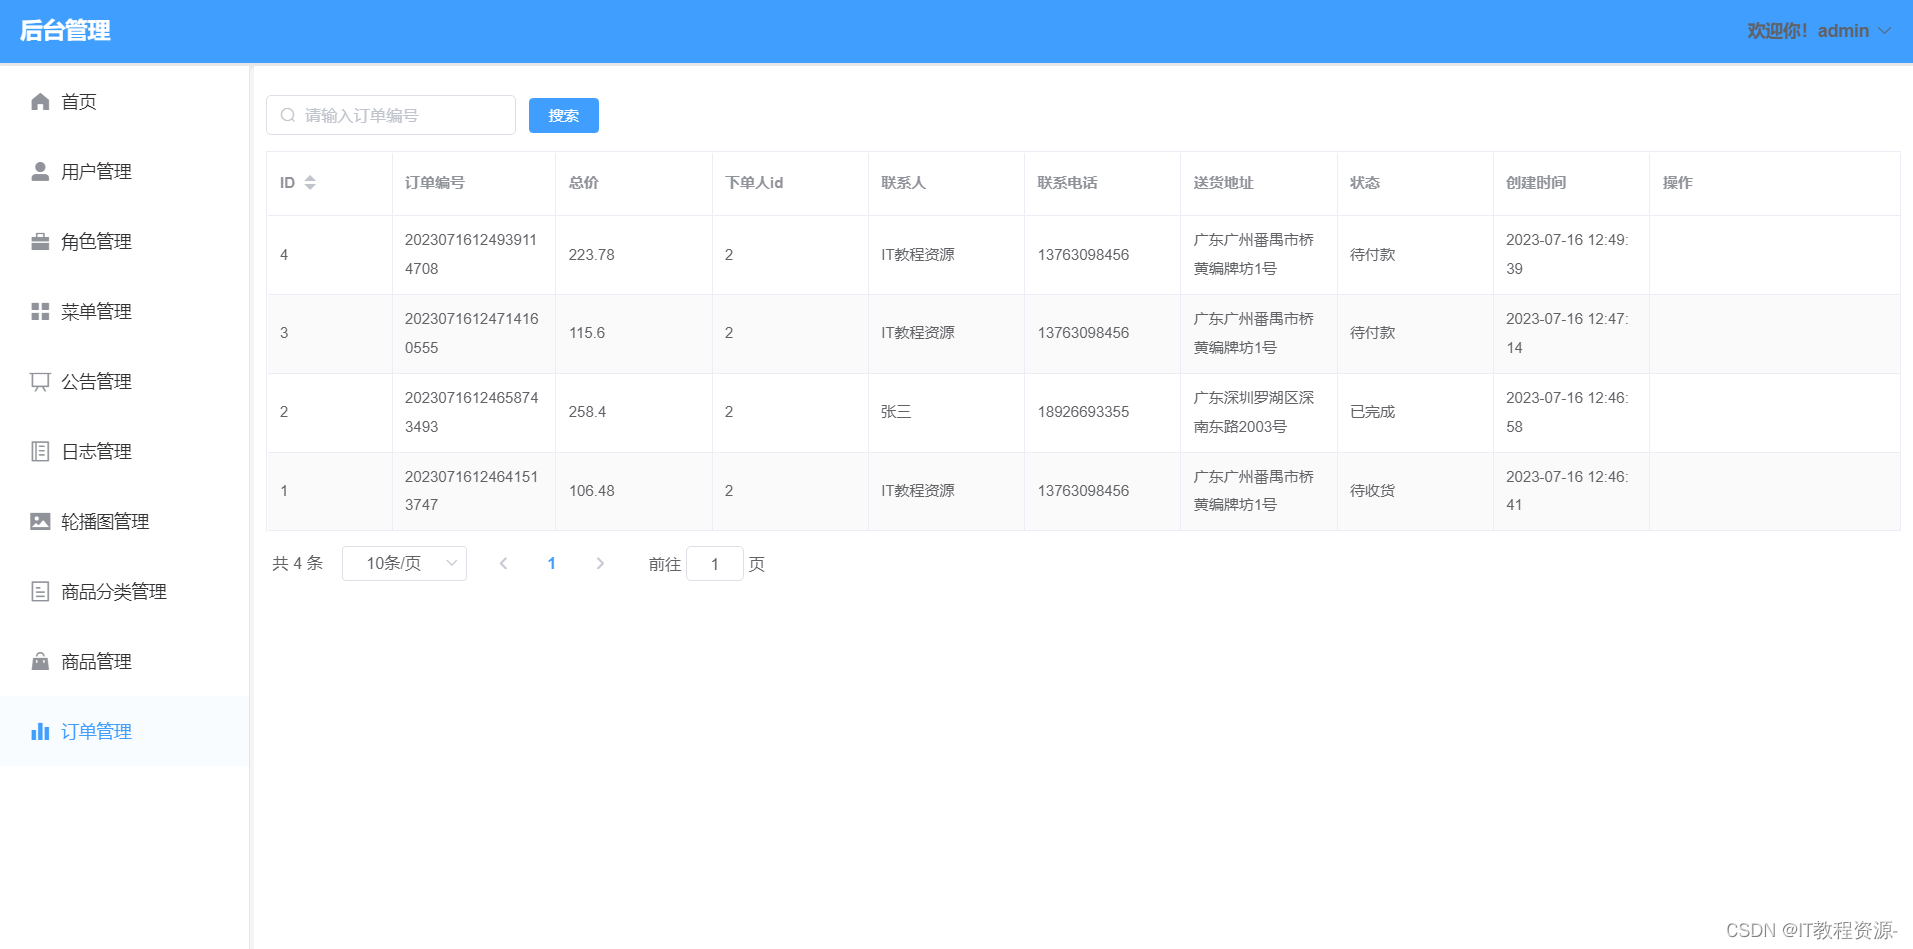
Task: Navigate to 公告管理
Action: 124,382
